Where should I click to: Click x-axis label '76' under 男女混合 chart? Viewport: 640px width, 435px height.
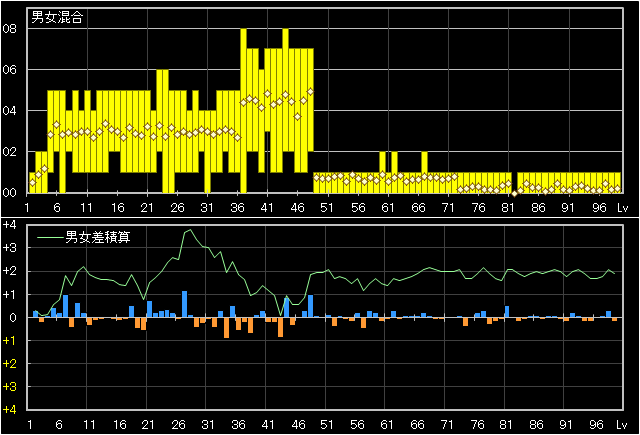coord(478,208)
